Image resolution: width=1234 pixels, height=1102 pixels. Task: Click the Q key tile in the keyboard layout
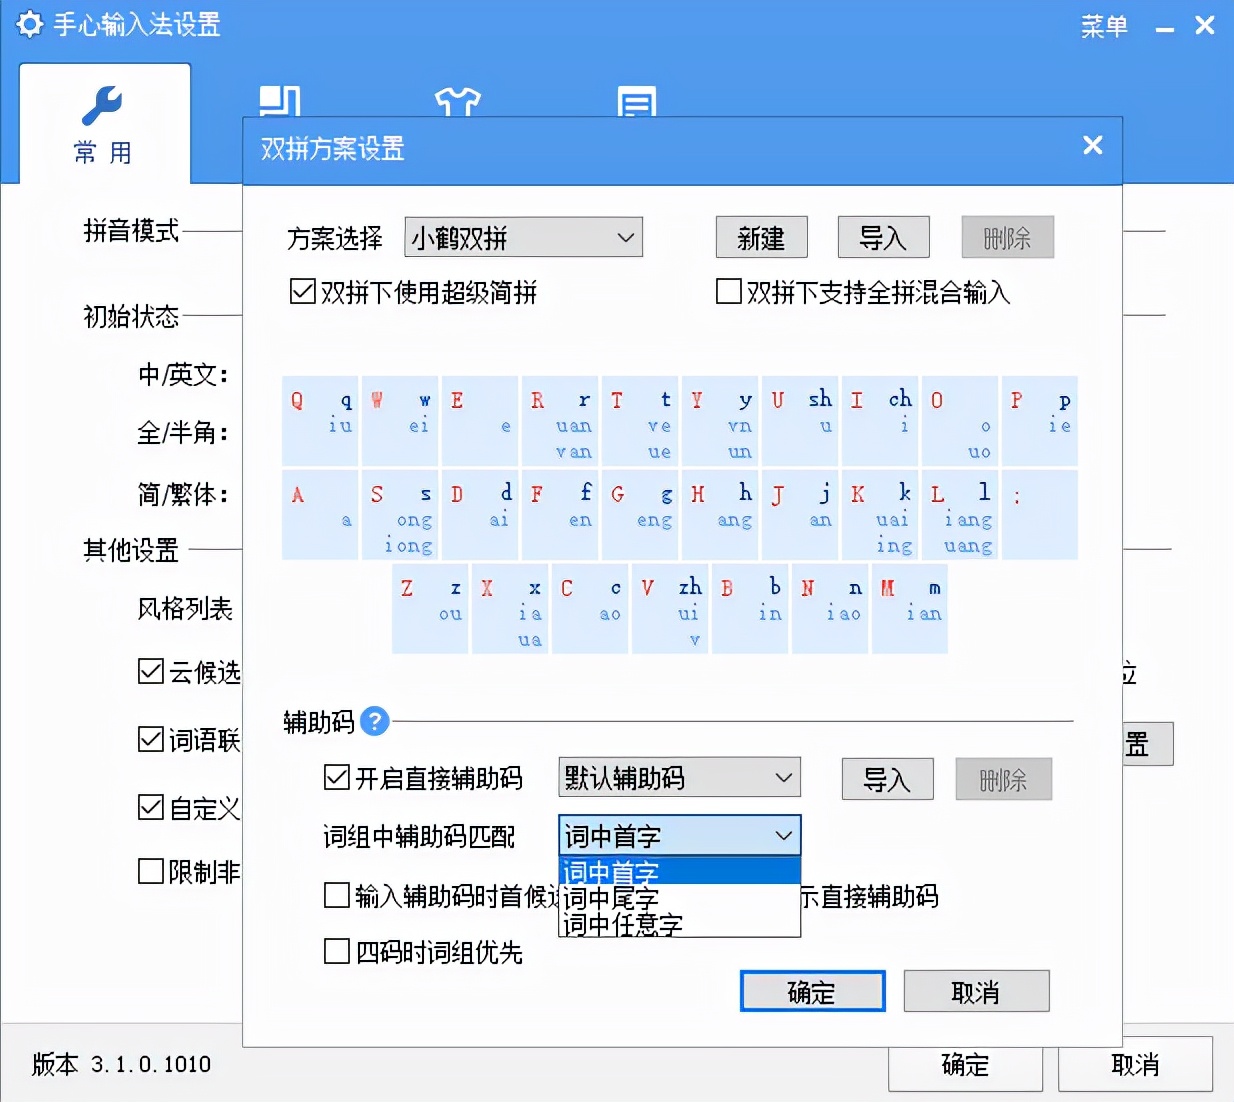coord(320,420)
